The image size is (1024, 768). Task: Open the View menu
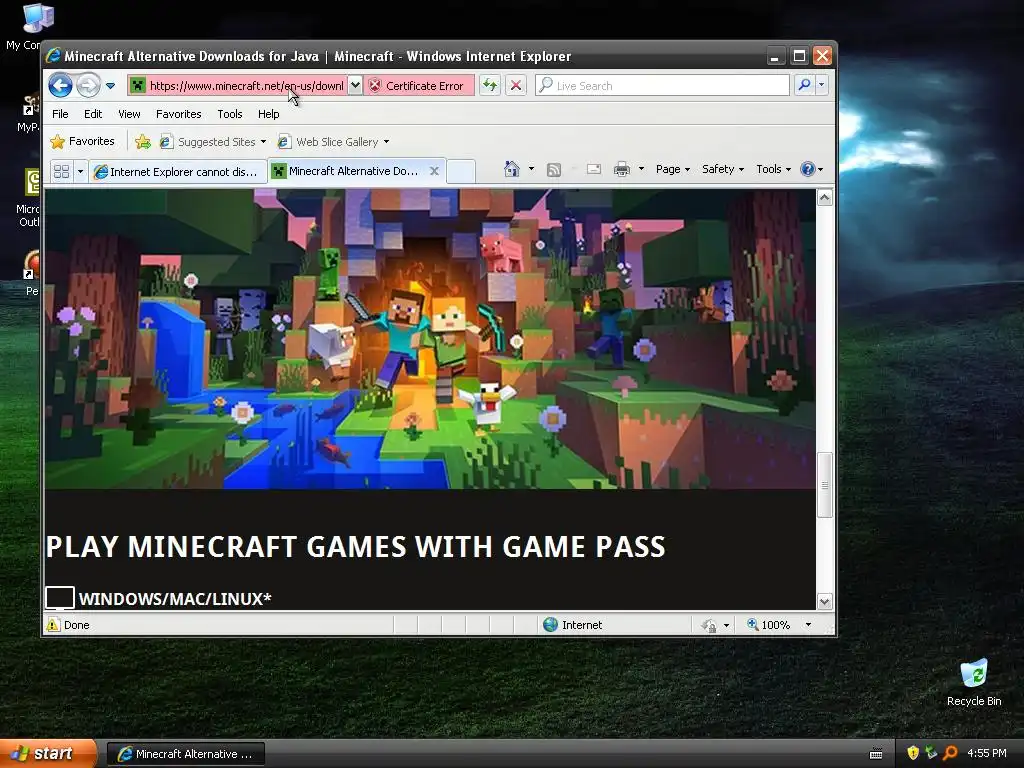pyautogui.click(x=129, y=114)
